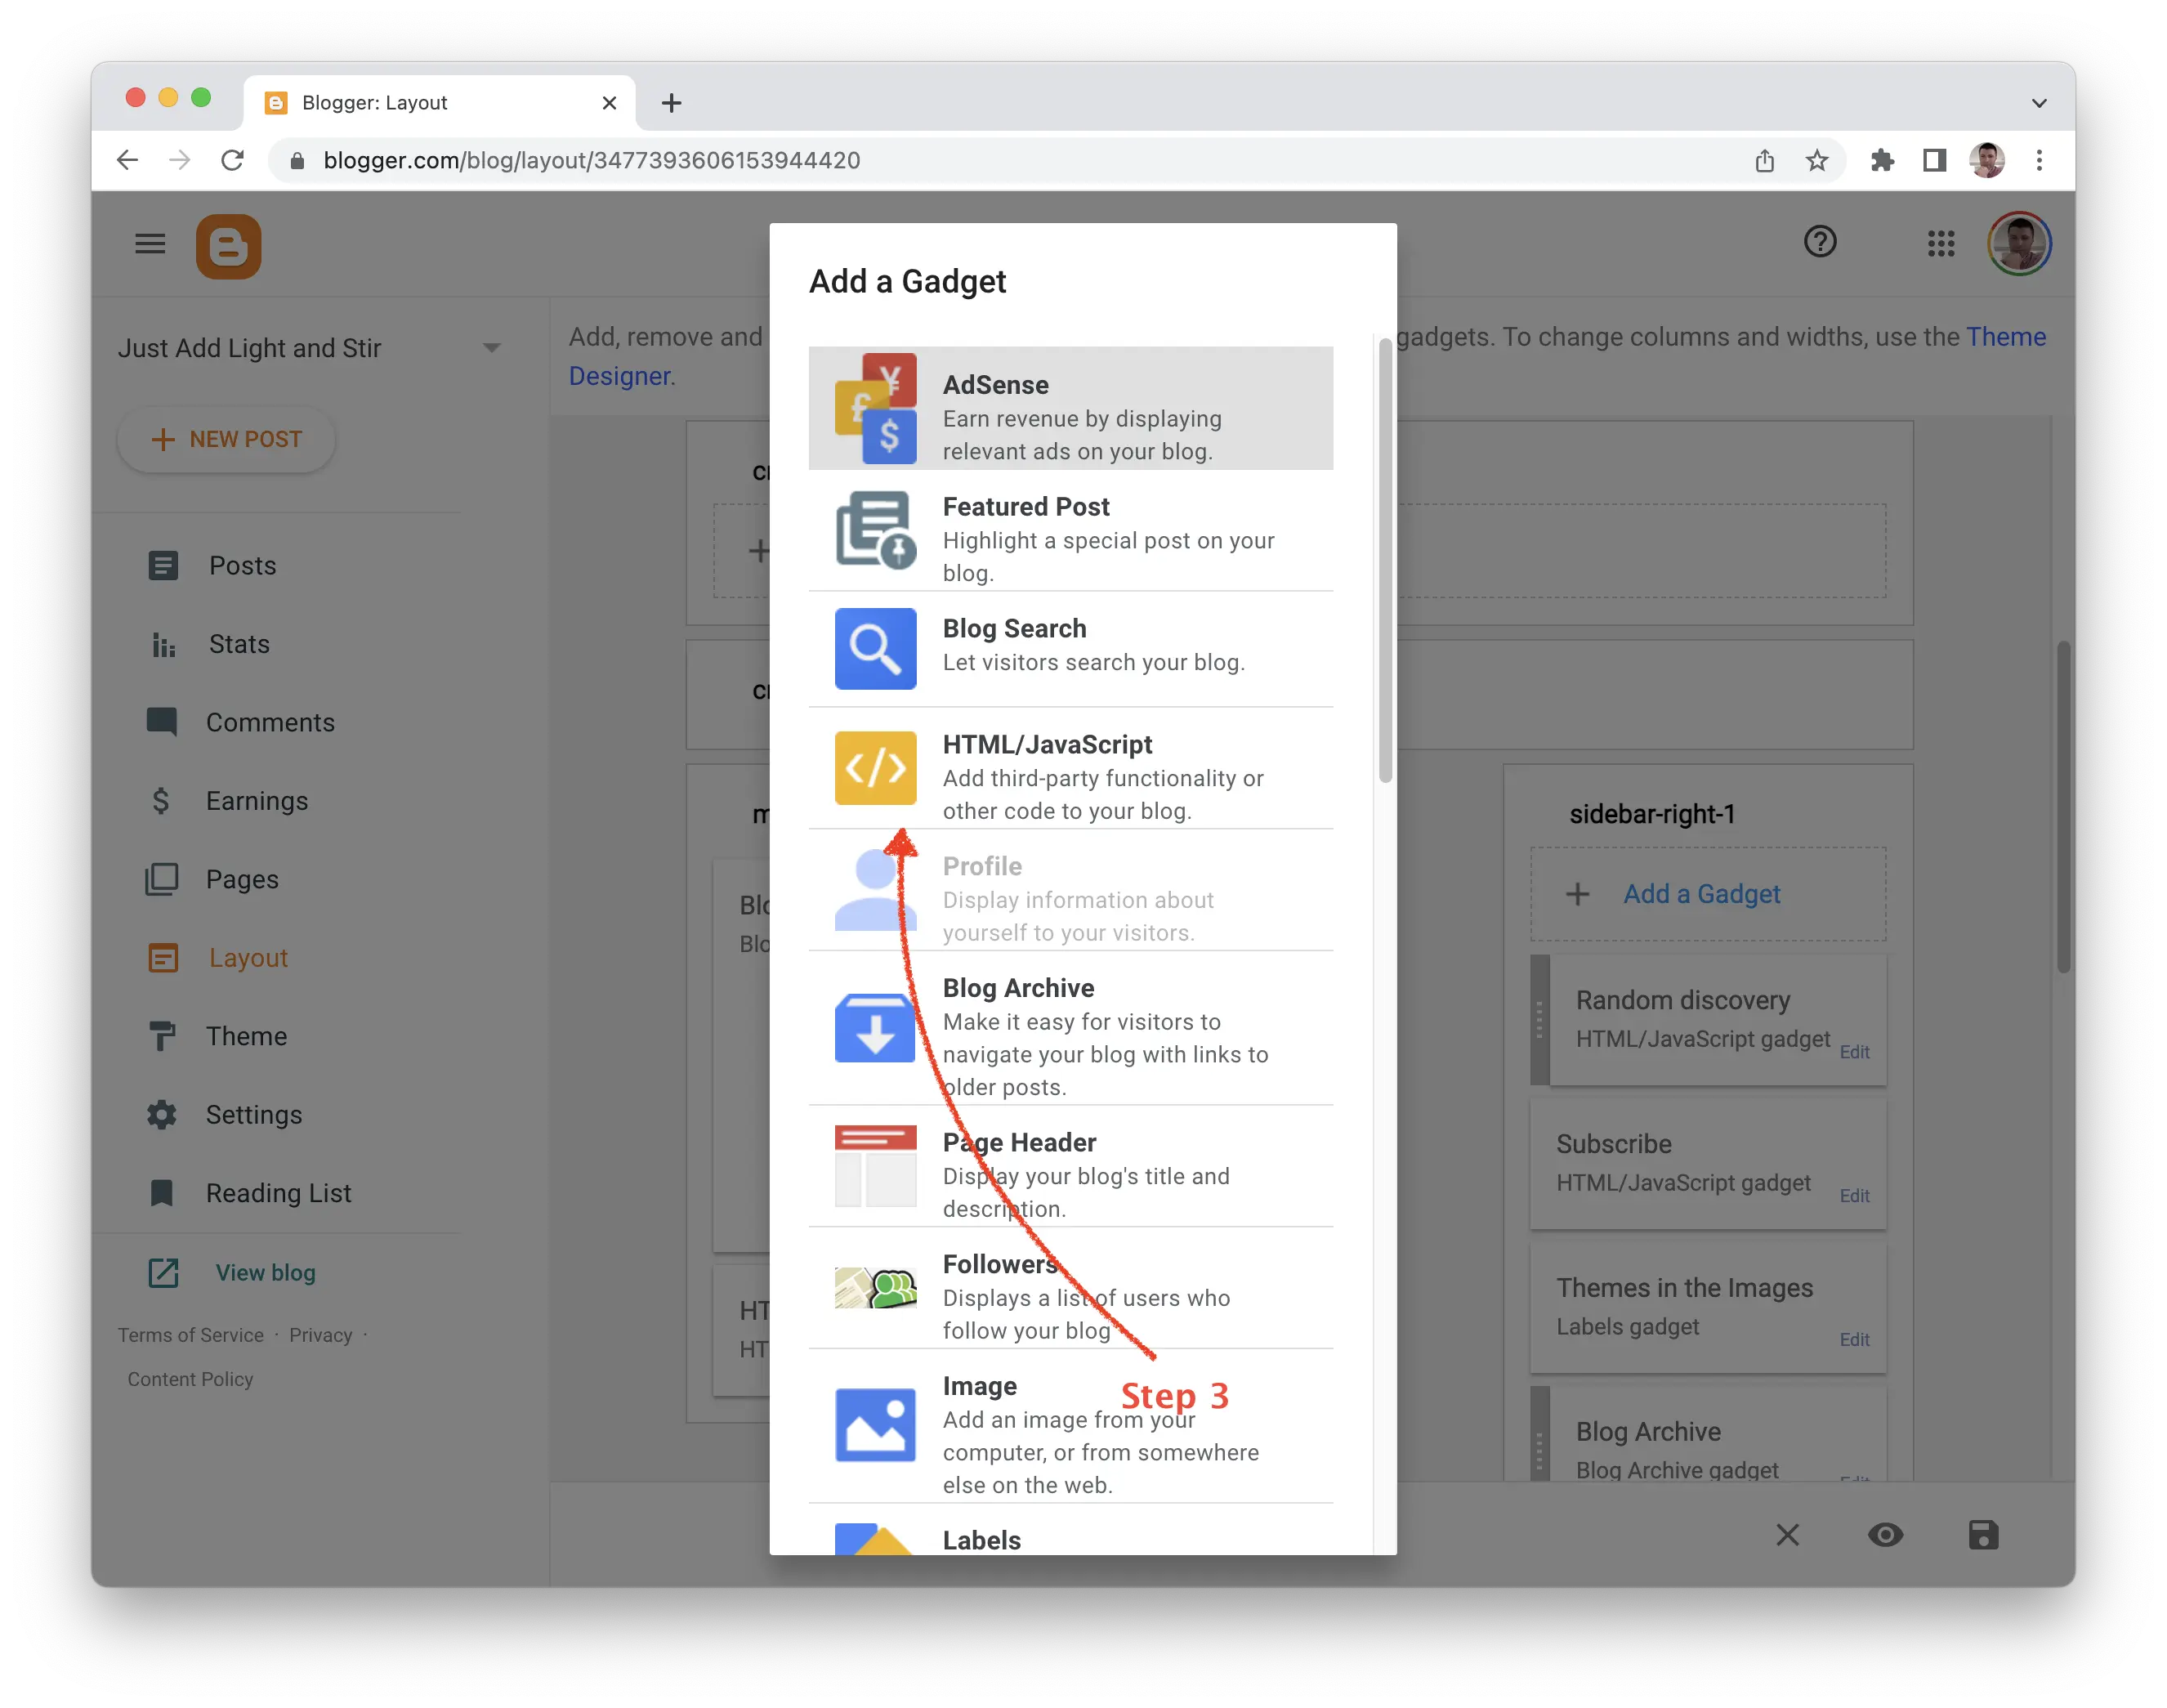Choose the Followers gadget icon
The height and width of the screenshot is (1708, 2167).
click(x=875, y=1288)
